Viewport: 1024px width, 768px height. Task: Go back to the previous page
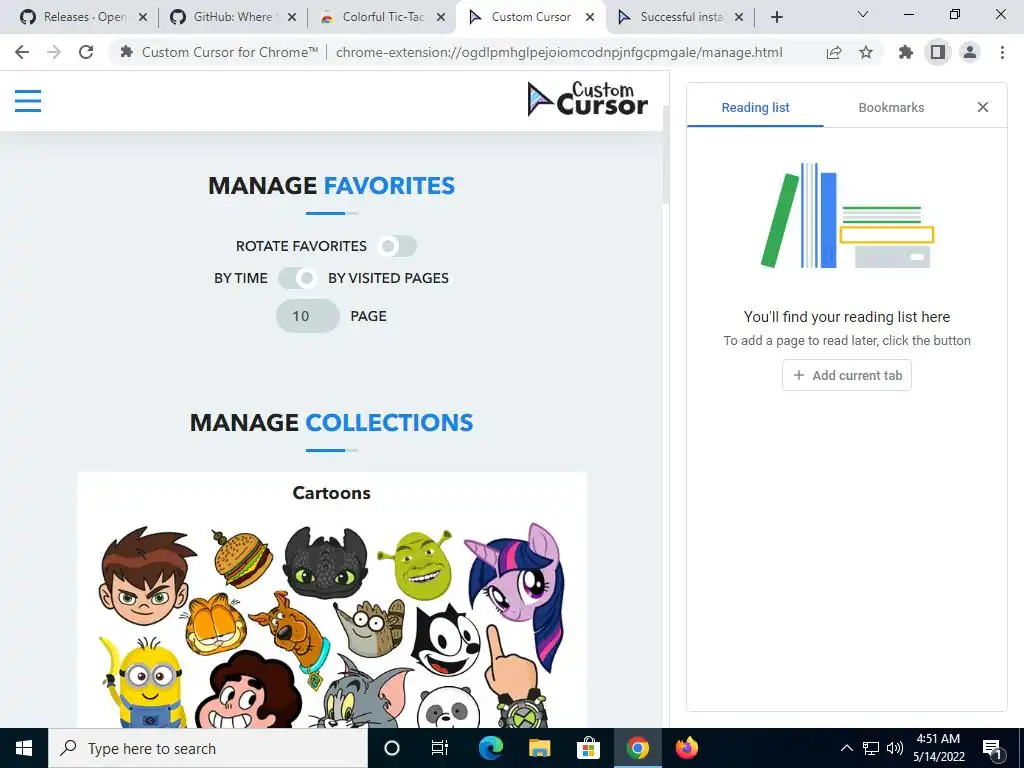pyautogui.click(x=22, y=52)
